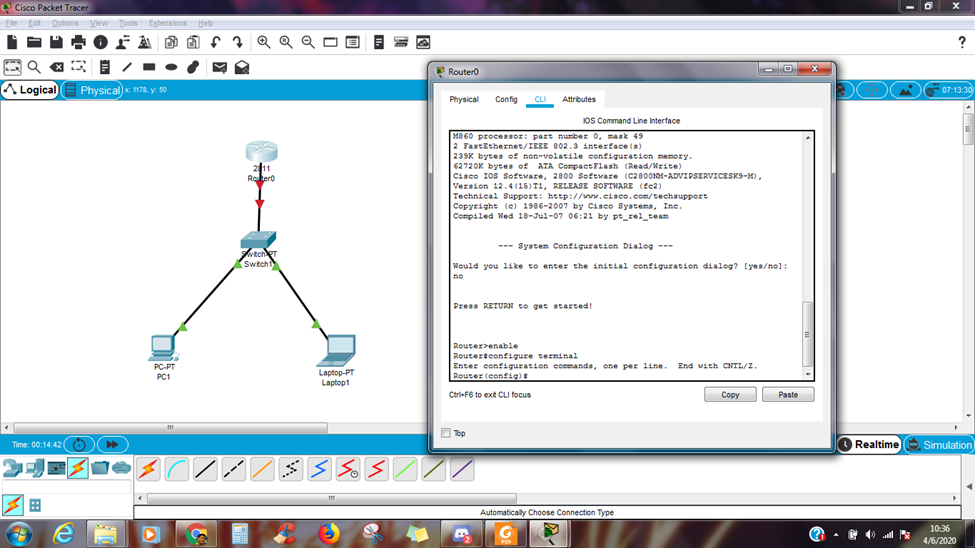The image size is (975, 548).
Task: Select Automatically Choose Connection lightning icon
Action: coord(148,469)
